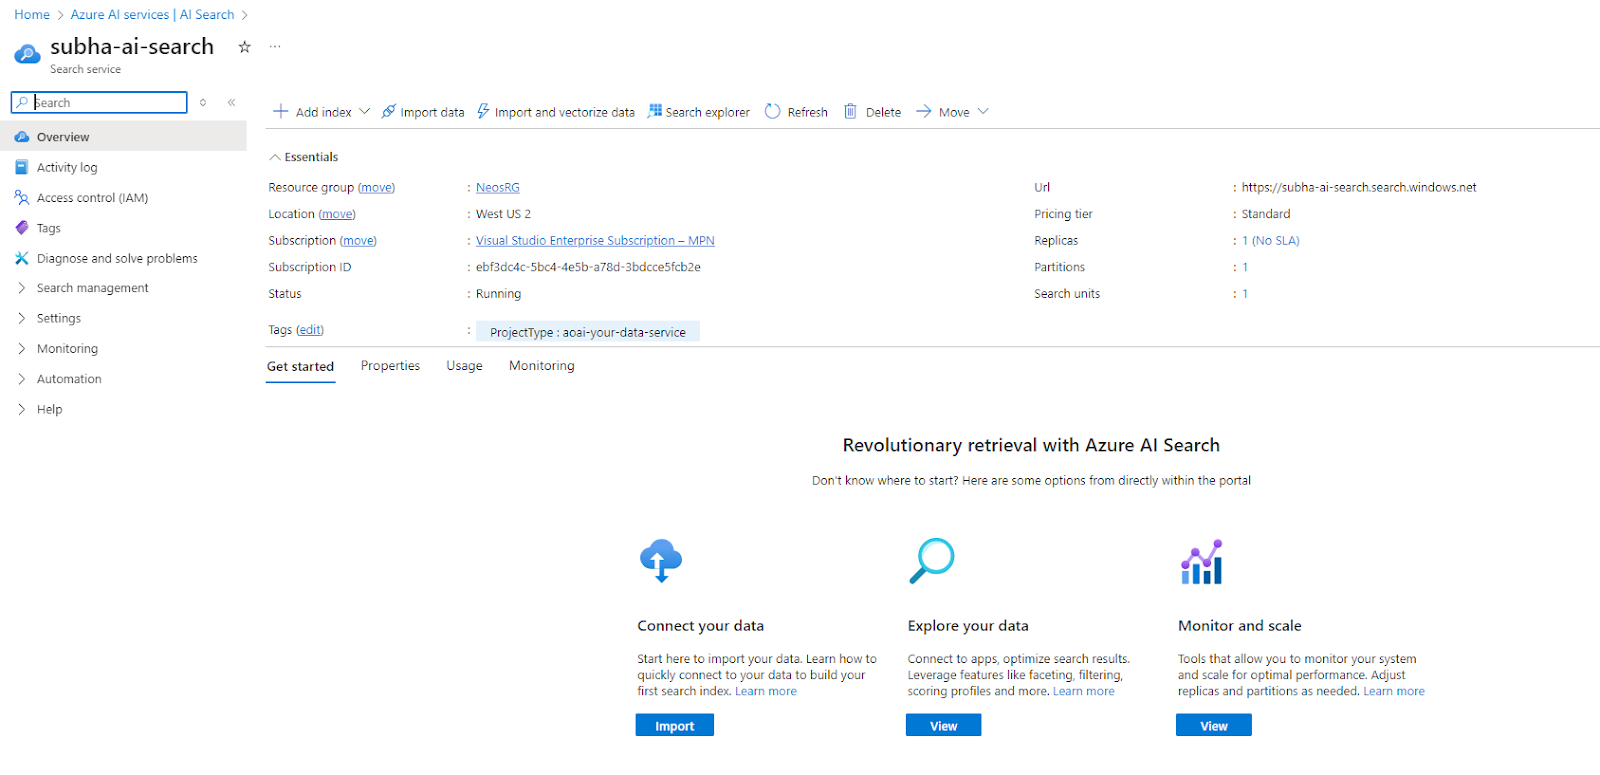The image size is (1600, 775).
Task: Open the Add index dropdown arrow
Action: click(x=364, y=111)
